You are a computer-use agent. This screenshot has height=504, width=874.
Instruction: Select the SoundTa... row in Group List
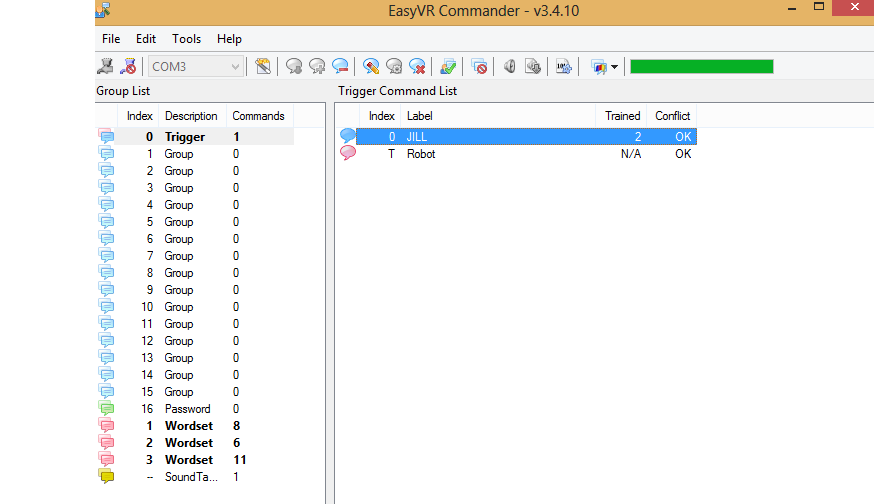click(x=195, y=477)
